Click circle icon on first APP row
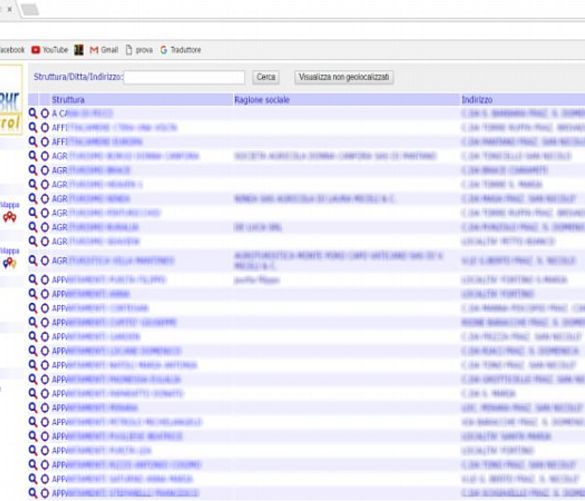 [x=45, y=280]
